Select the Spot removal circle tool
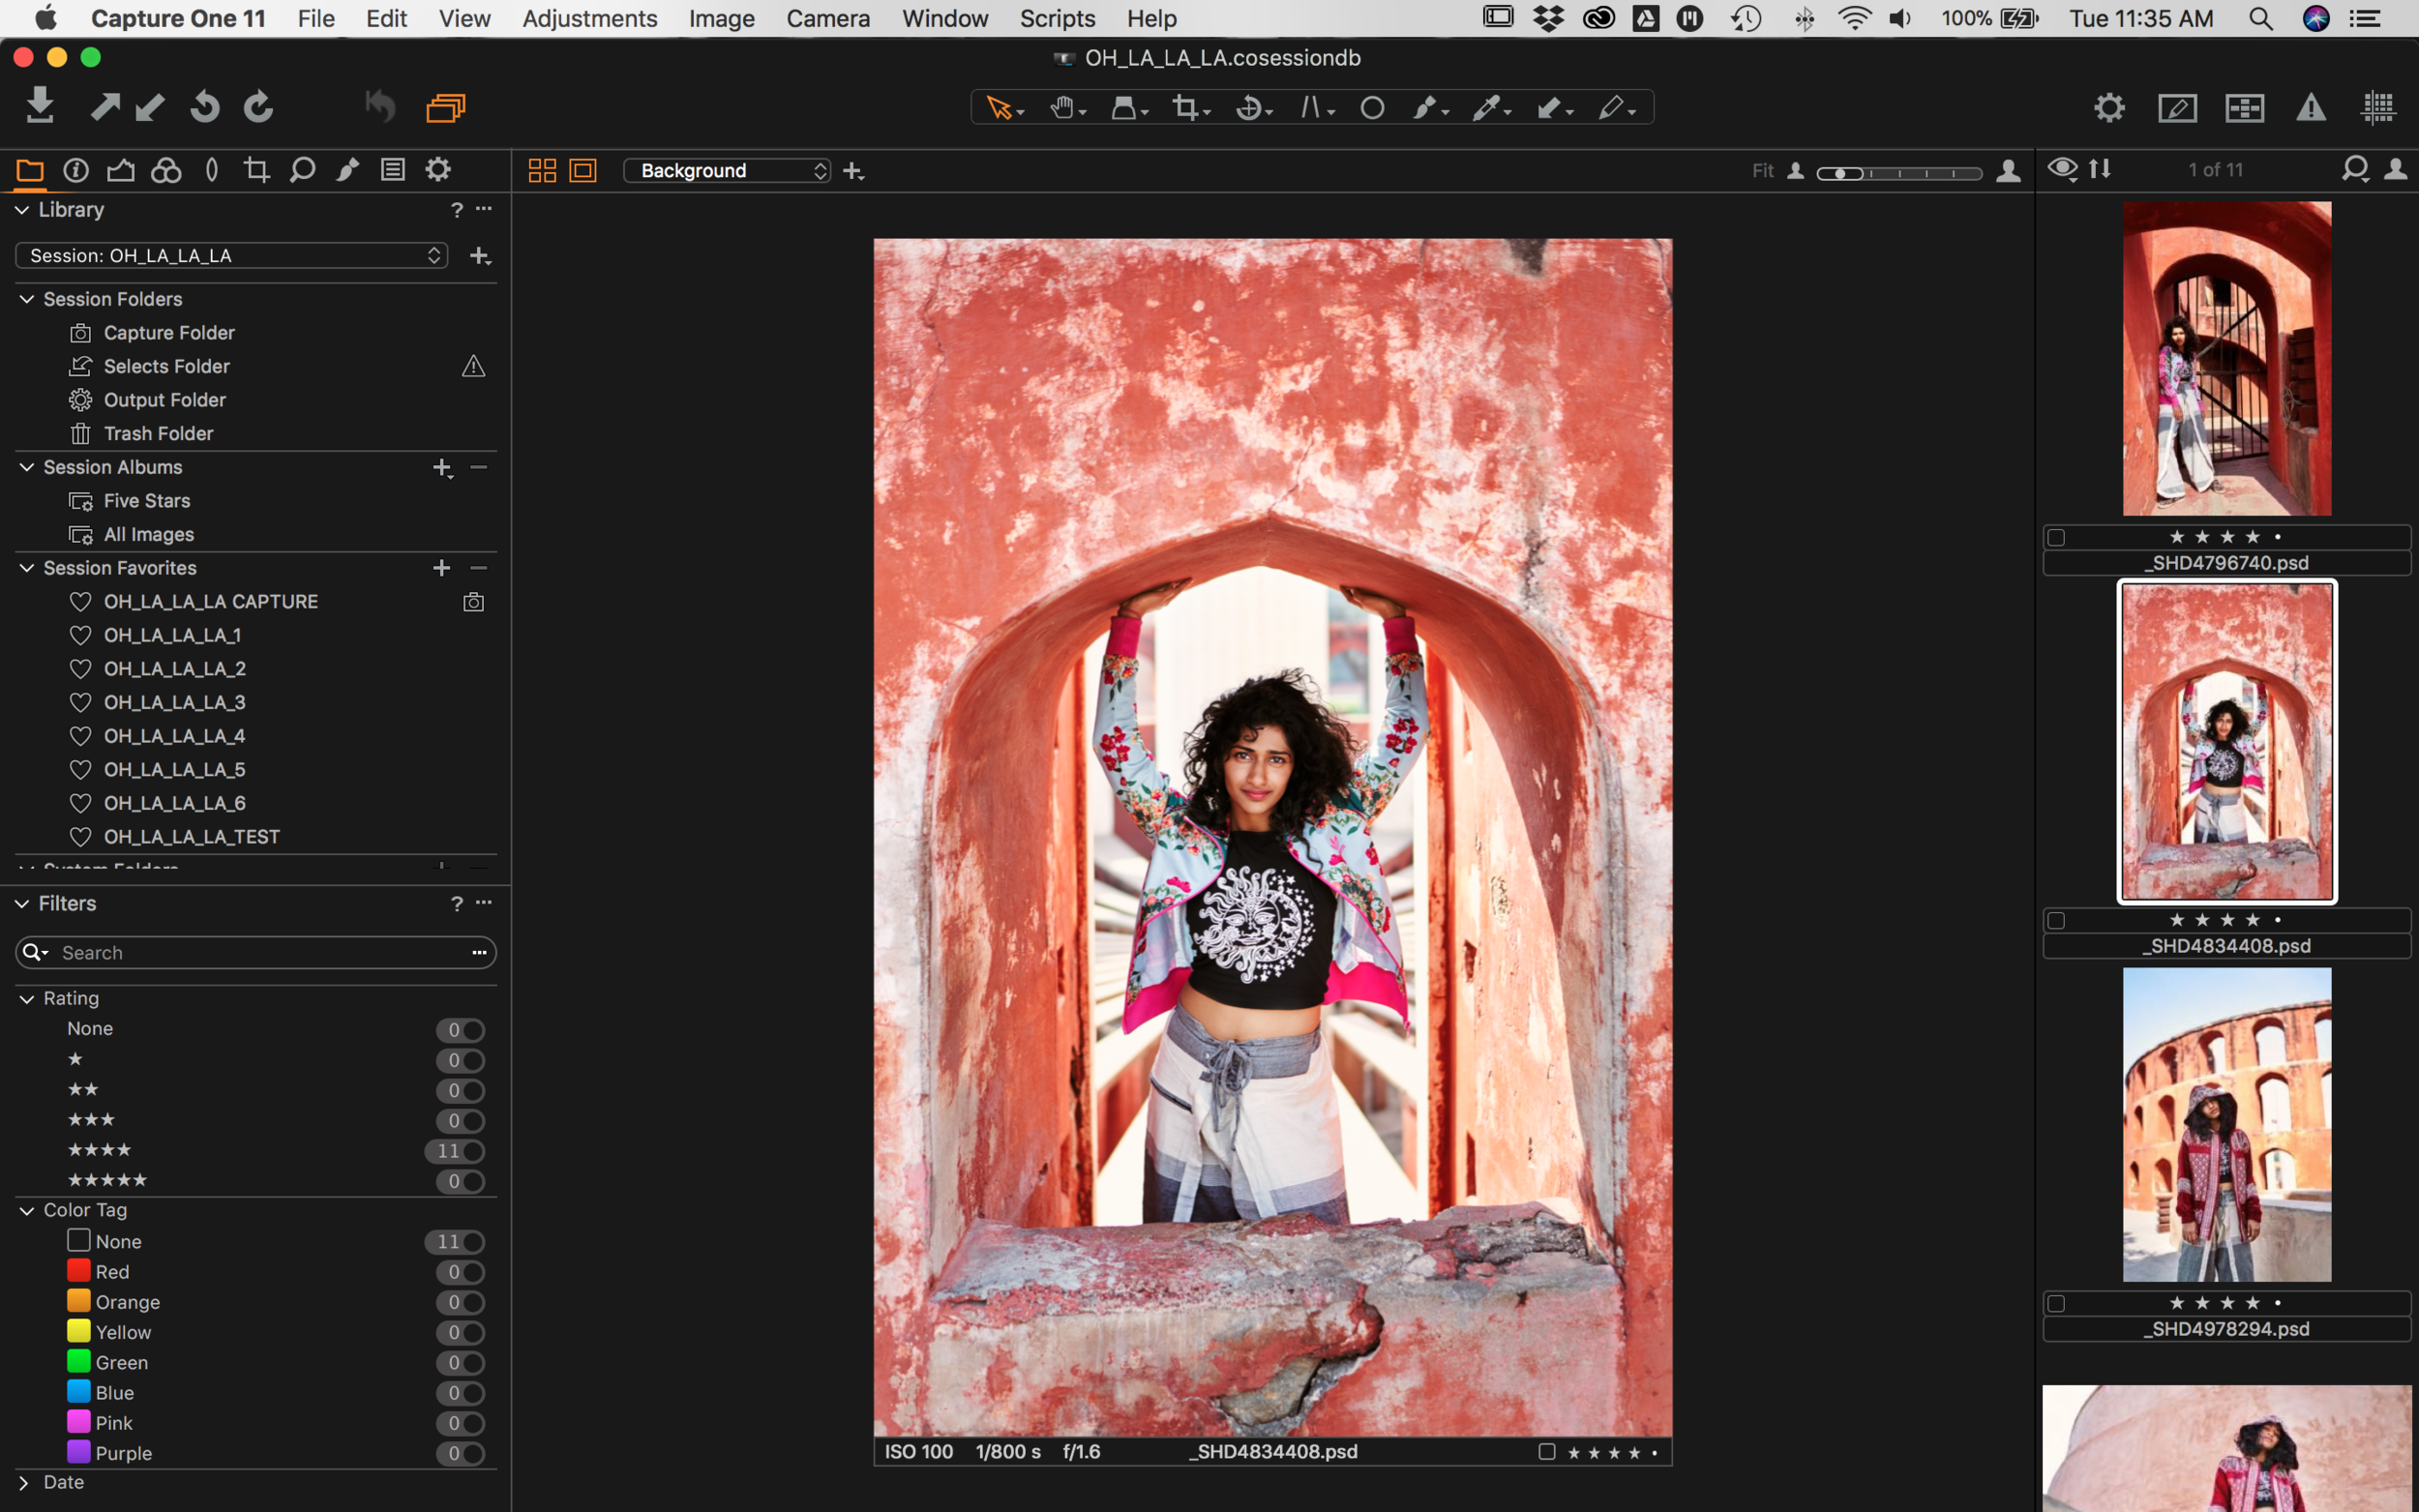2419x1512 pixels. (x=1372, y=107)
